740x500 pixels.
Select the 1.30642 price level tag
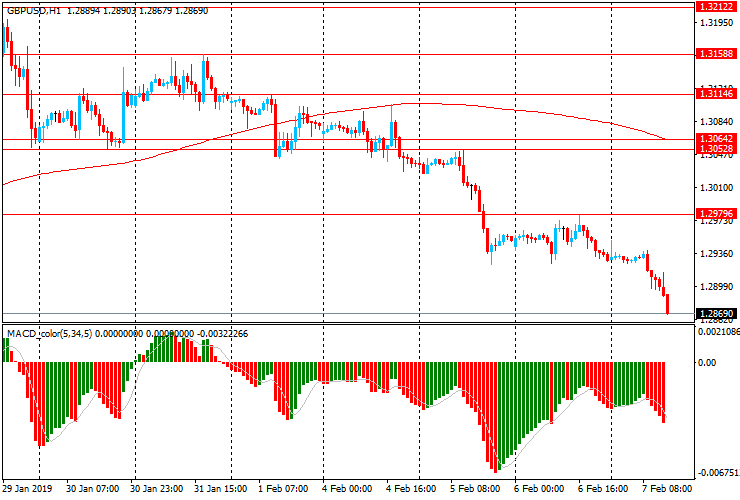[716, 139]
